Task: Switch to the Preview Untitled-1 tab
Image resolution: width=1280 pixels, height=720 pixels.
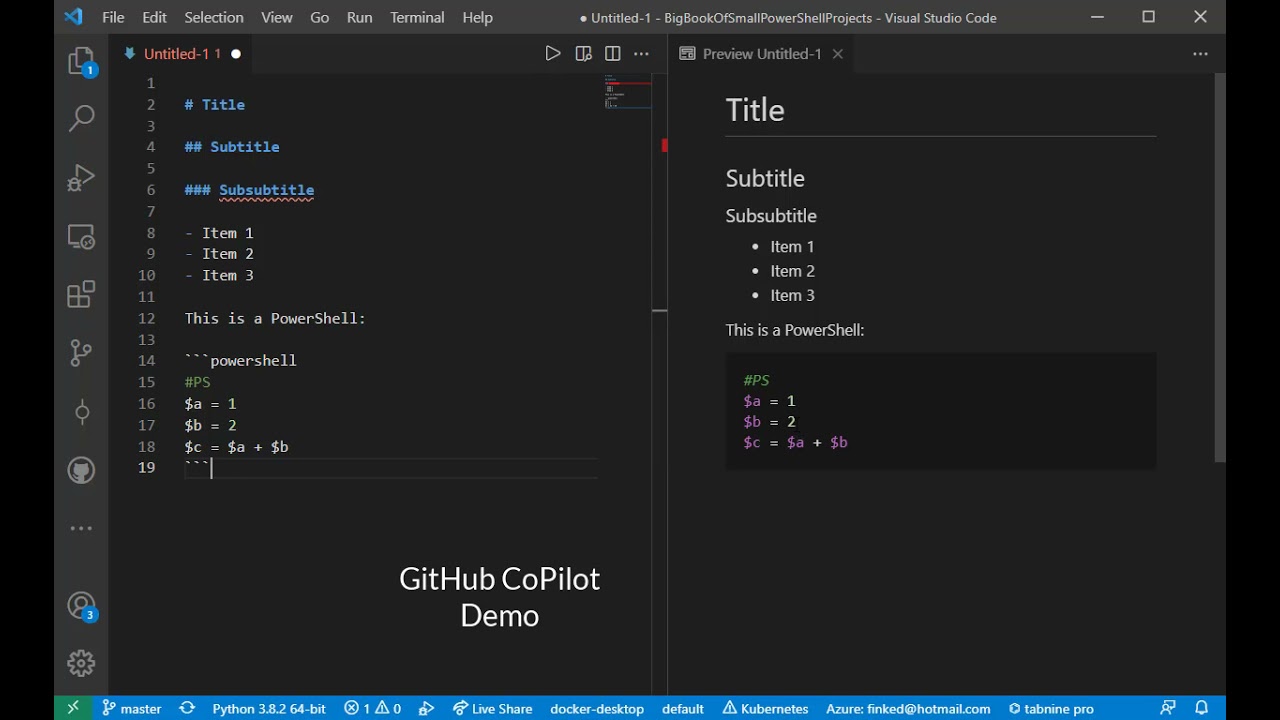Action: [x=762, y=54]
